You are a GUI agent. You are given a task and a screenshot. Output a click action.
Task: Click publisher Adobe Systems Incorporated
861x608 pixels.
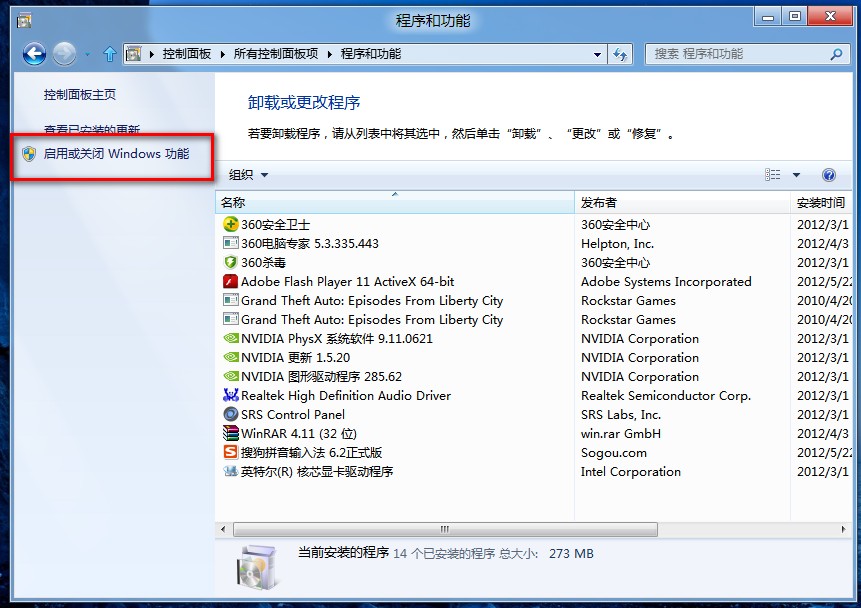coord(666,282)
